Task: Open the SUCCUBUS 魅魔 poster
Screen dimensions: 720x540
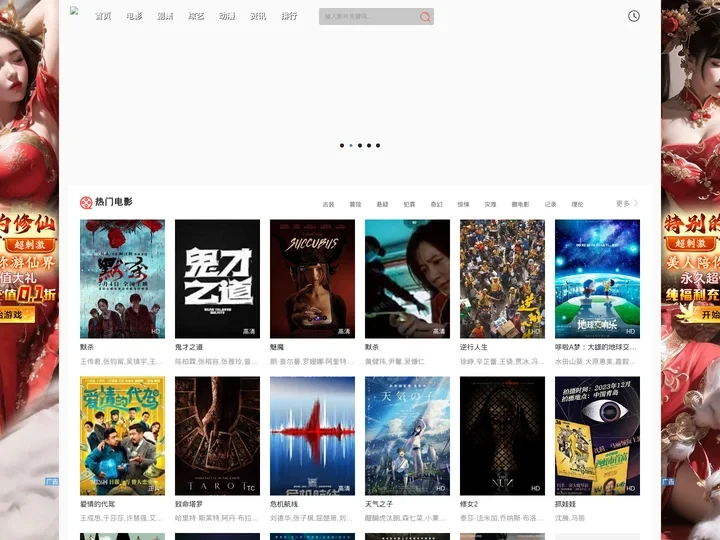Action: [312, 279]
